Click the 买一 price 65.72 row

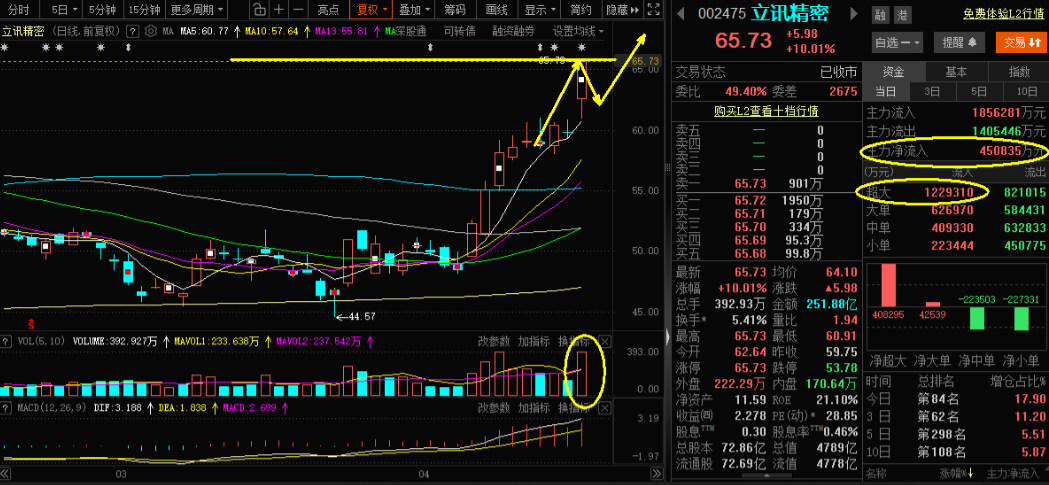[x=766, y=200]
